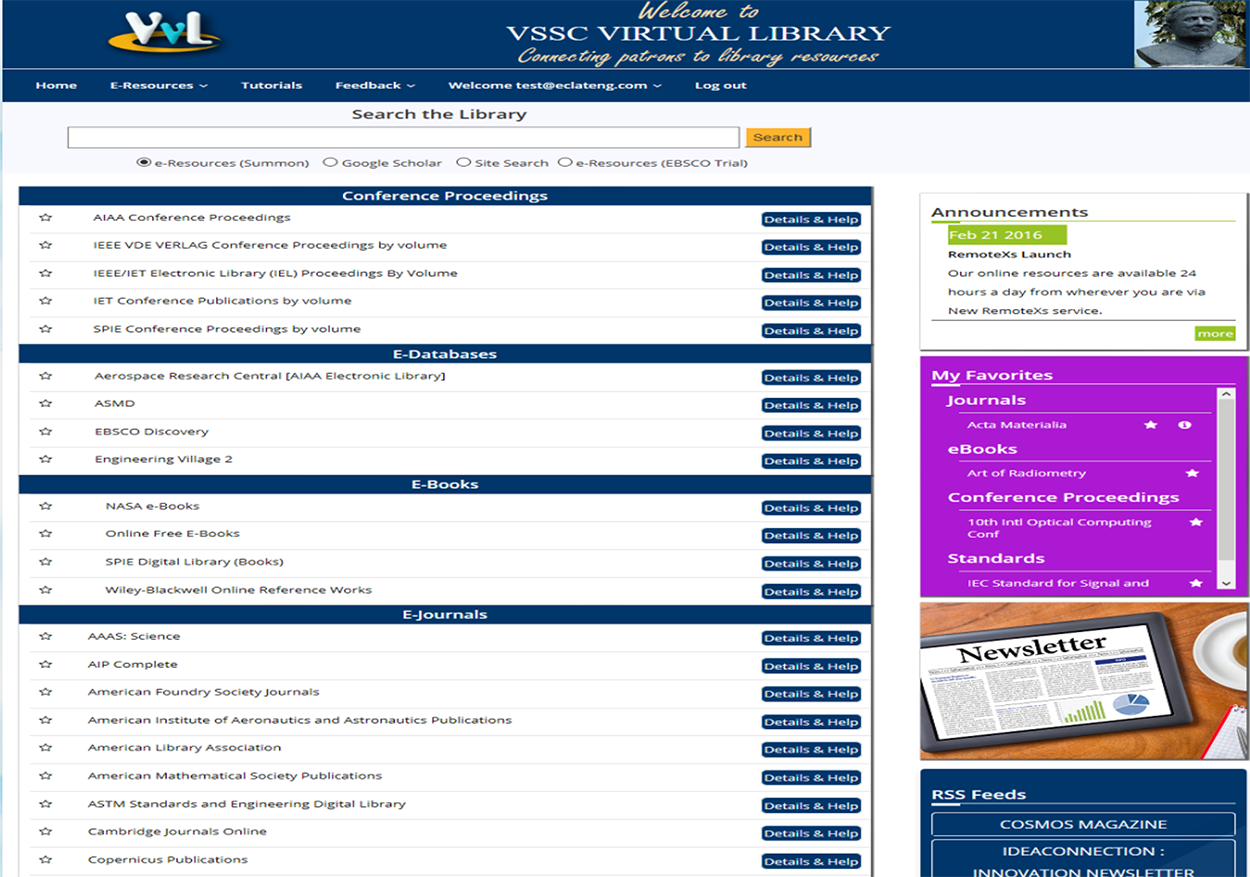Click the My Favorites panel scrollbar down arrow

(1225, 582)
